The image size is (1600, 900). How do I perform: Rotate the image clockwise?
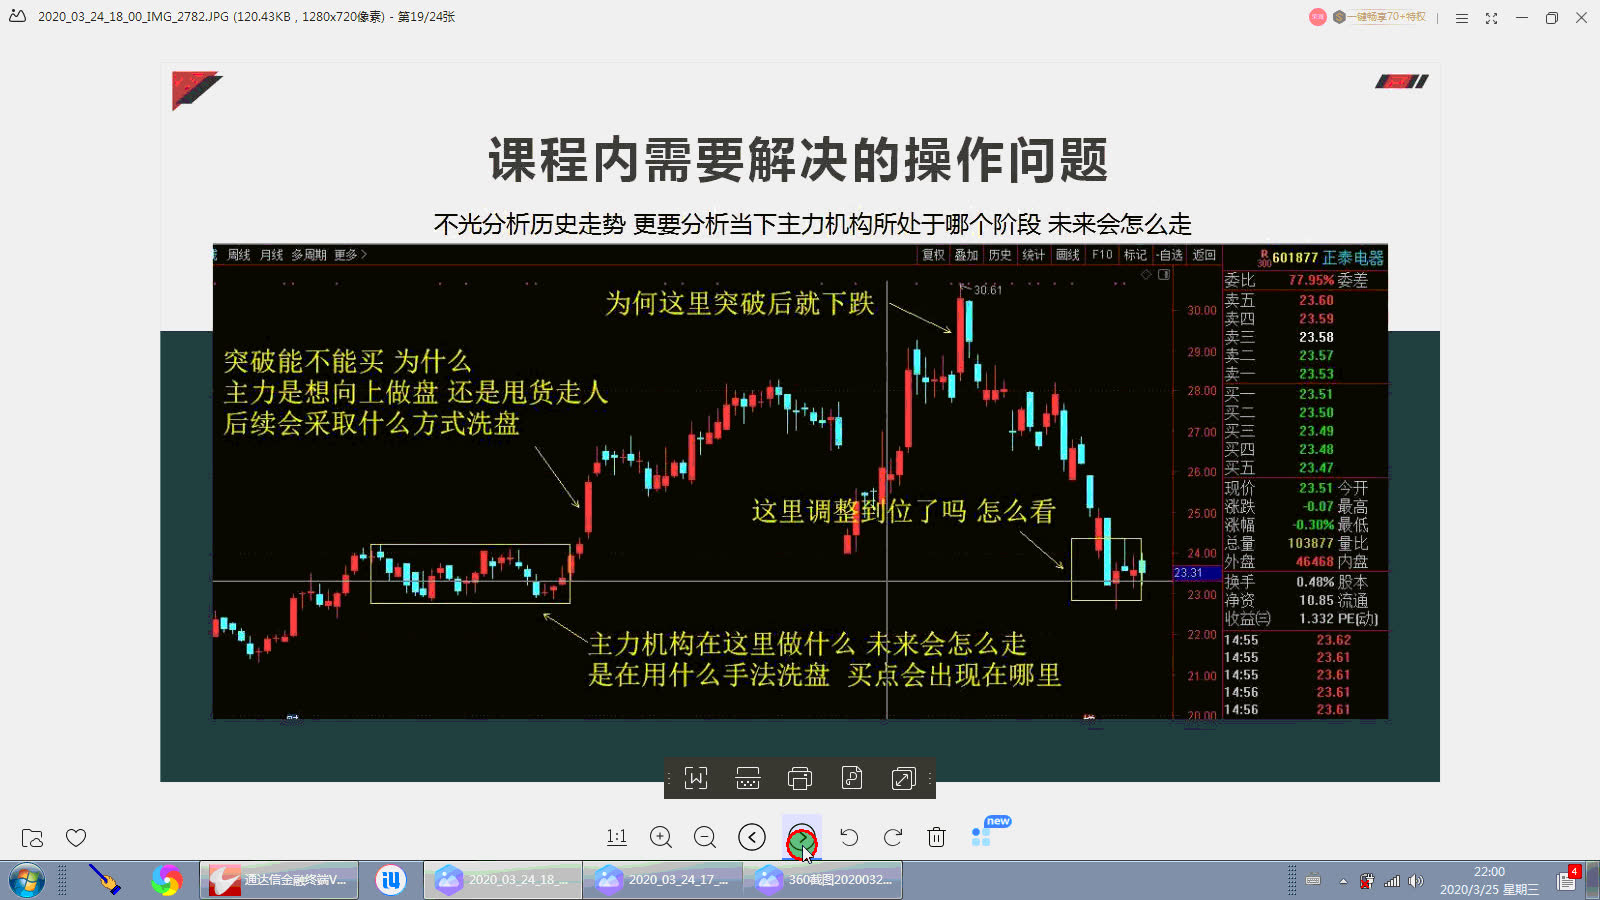coord(893,837)
